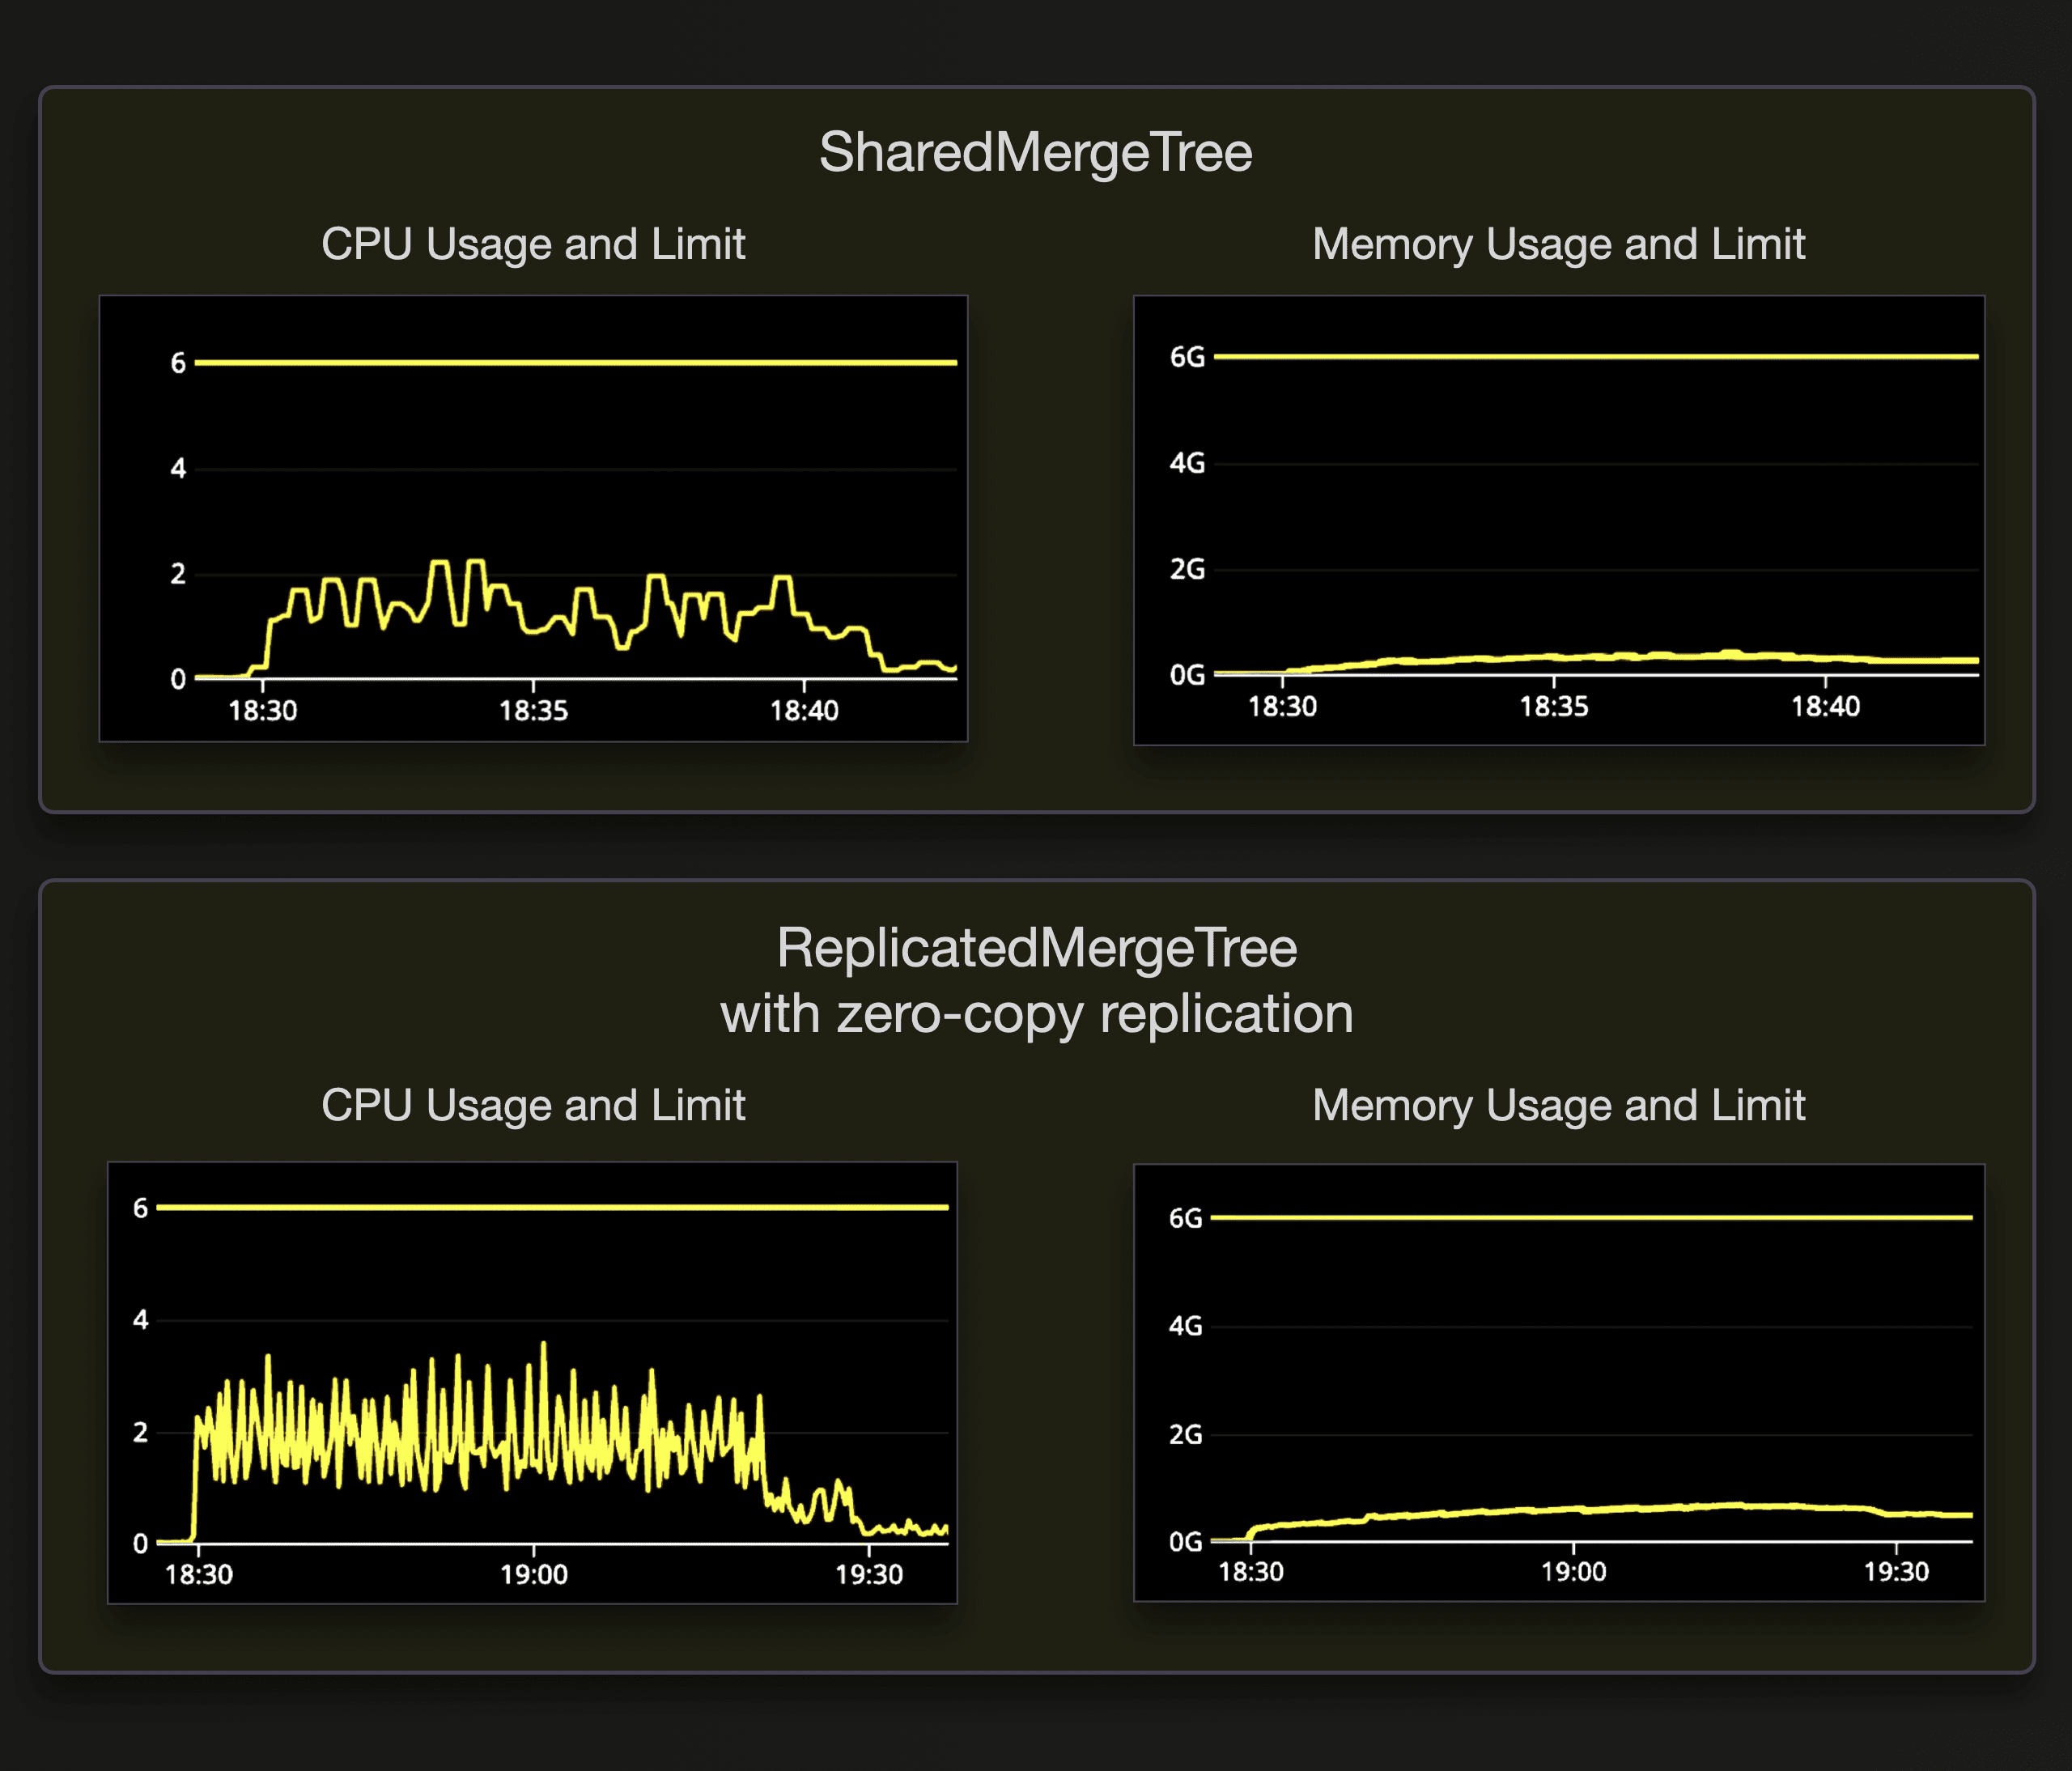This screenshot has height=1771, width=2072.
Task: Click the 6 limit label on SharedMergeTree CPU chart
Action: click(x=178, y=363)
